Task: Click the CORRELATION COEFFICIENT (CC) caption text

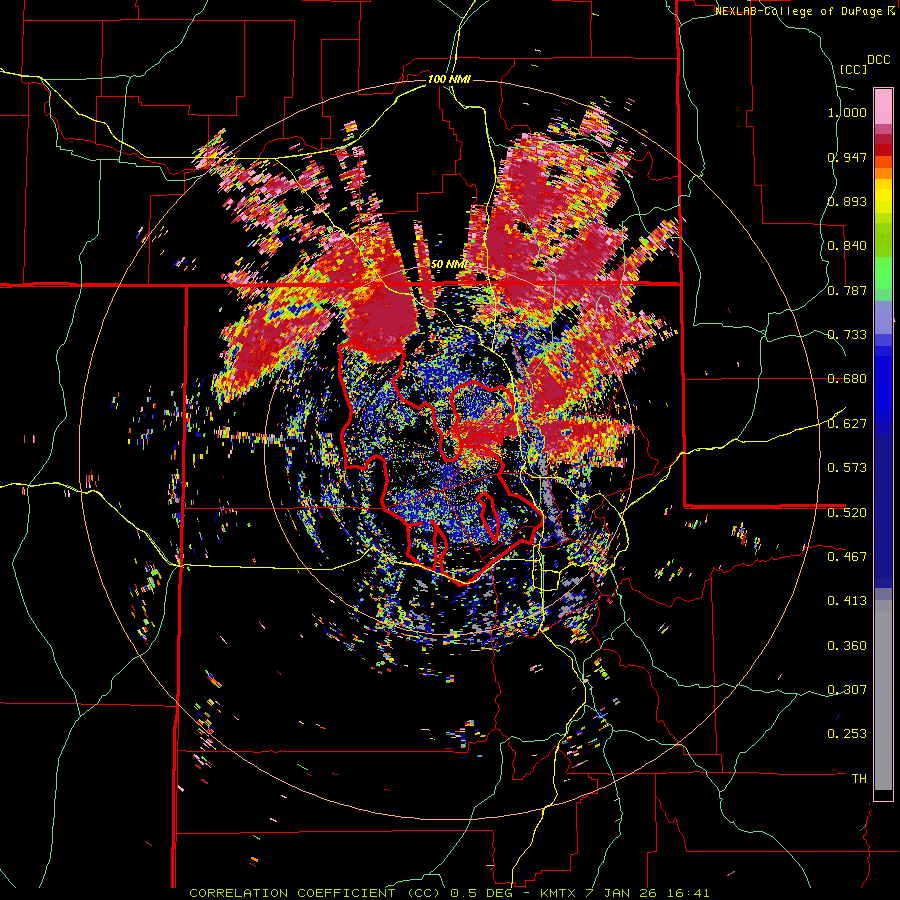Action: tap(315, 893)
